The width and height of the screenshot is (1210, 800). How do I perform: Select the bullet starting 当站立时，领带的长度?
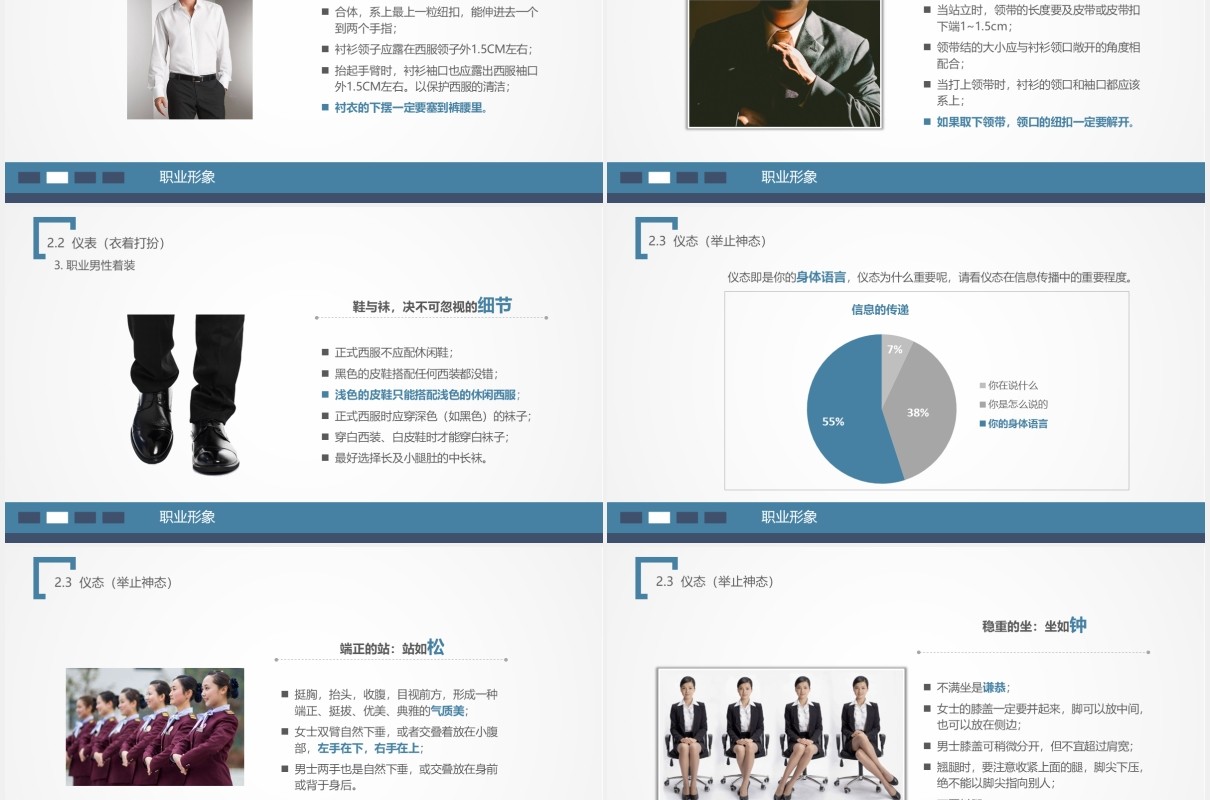tap(1032, 18)
